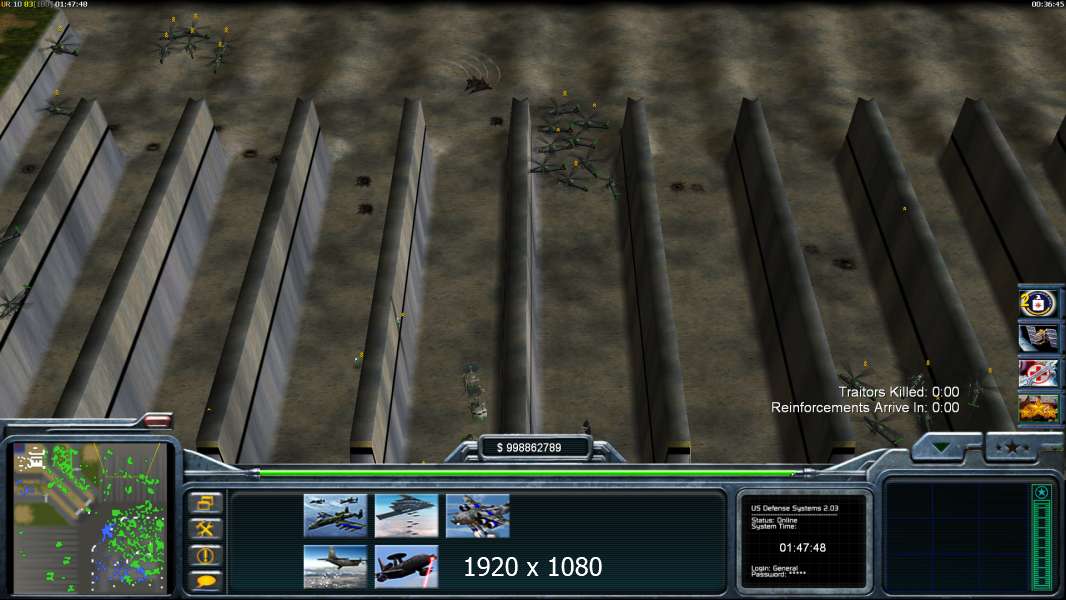The width and height of the screenshot is (1066, 600).
Task: Click the exclamation mark beacon button
Action: 205,555
